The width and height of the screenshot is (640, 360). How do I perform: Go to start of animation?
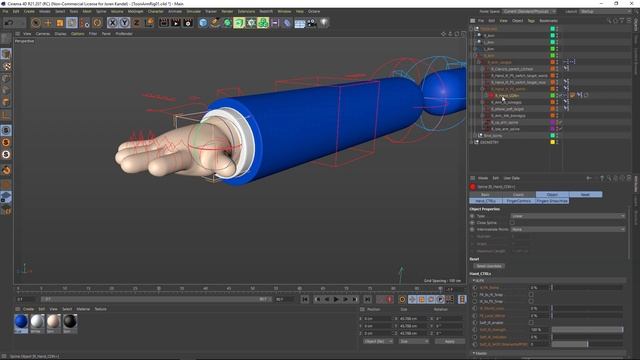(305, 300)
